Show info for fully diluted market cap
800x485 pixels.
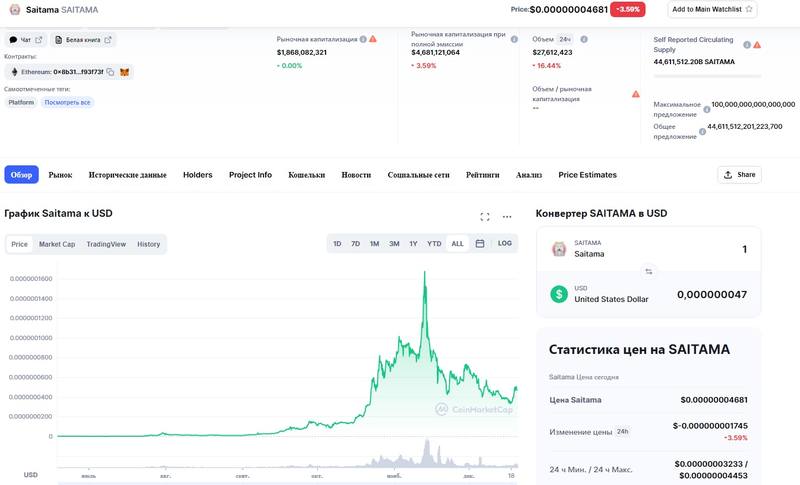click(514, 39)
